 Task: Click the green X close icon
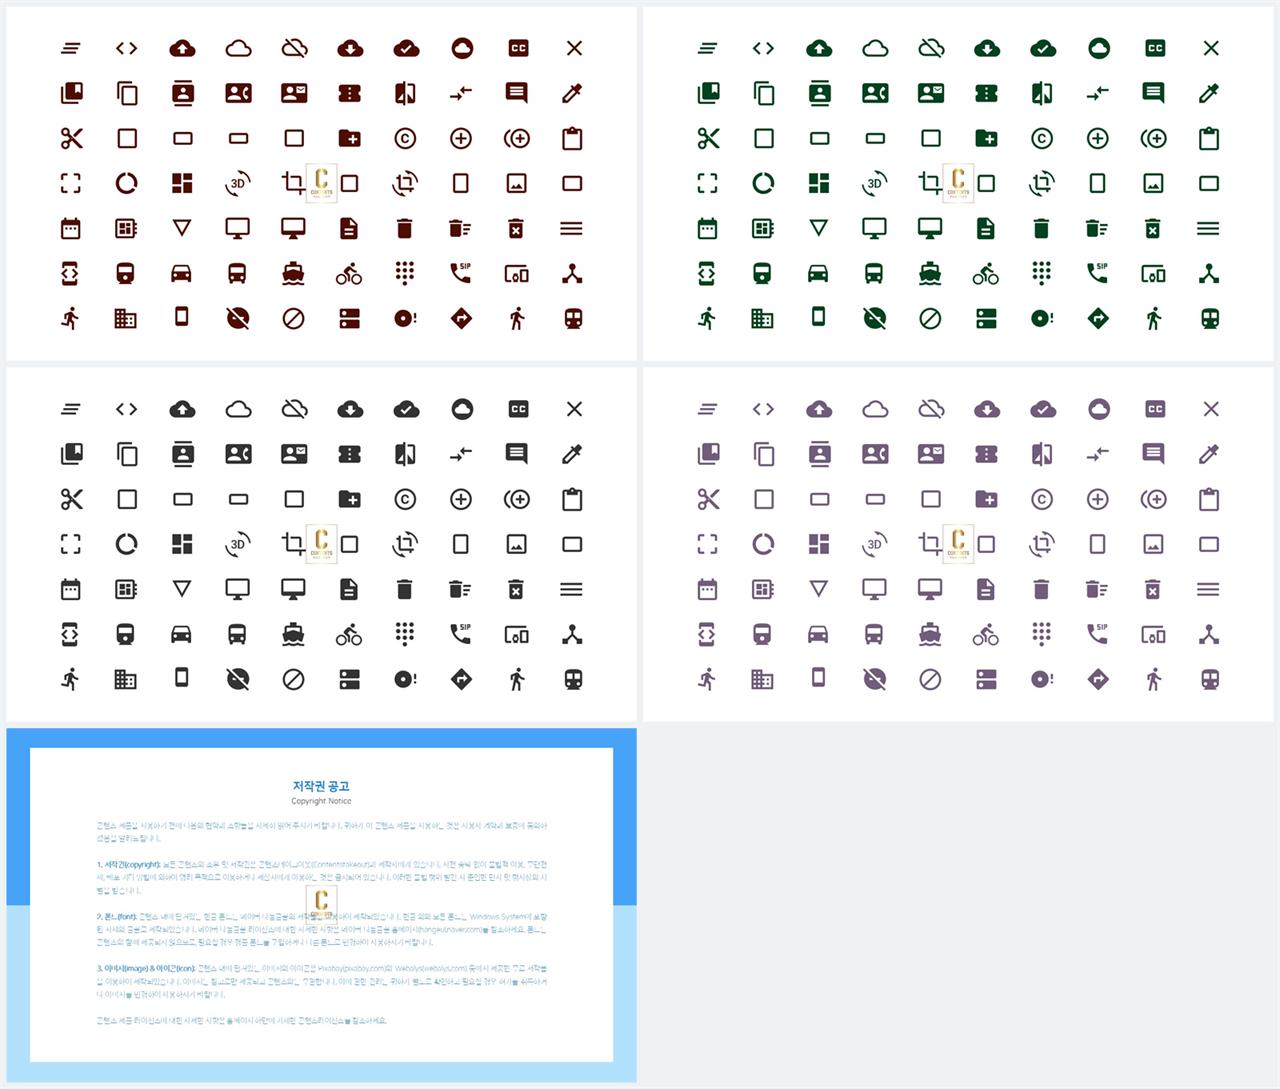coord(1211,48)
